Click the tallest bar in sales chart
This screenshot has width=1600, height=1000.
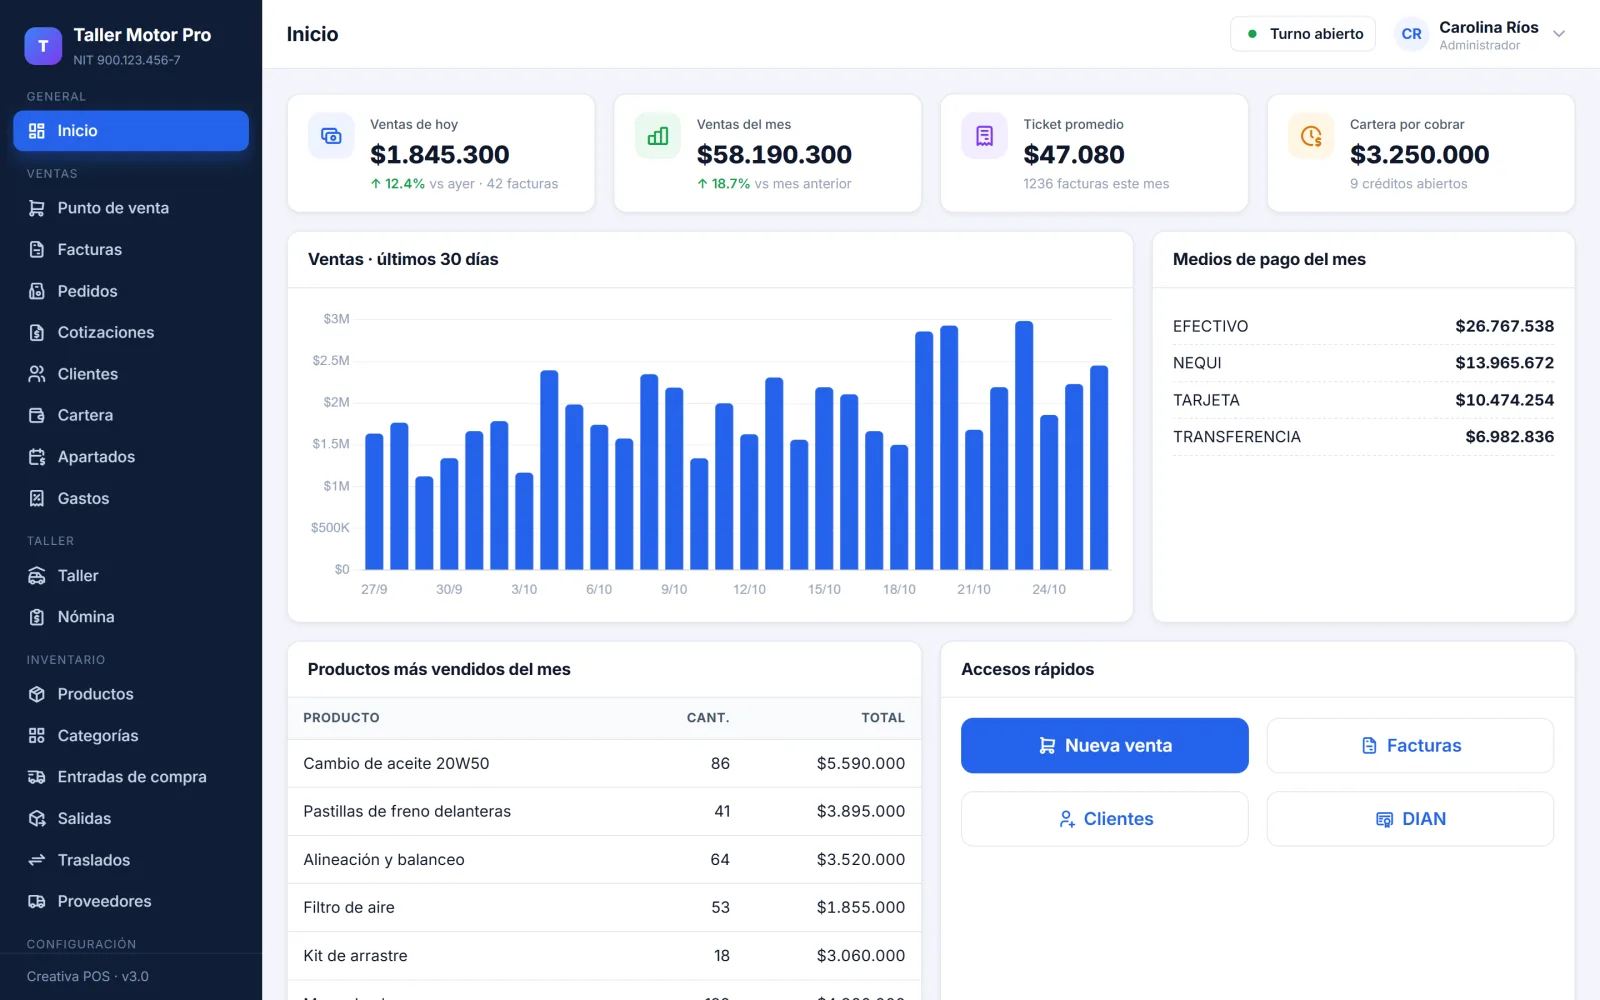[1024, 445]
